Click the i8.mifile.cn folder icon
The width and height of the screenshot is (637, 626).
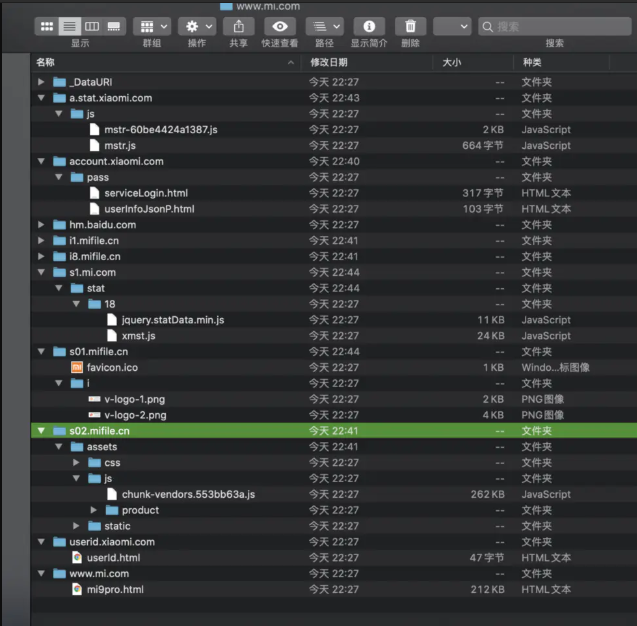click(x=59, y=256)
